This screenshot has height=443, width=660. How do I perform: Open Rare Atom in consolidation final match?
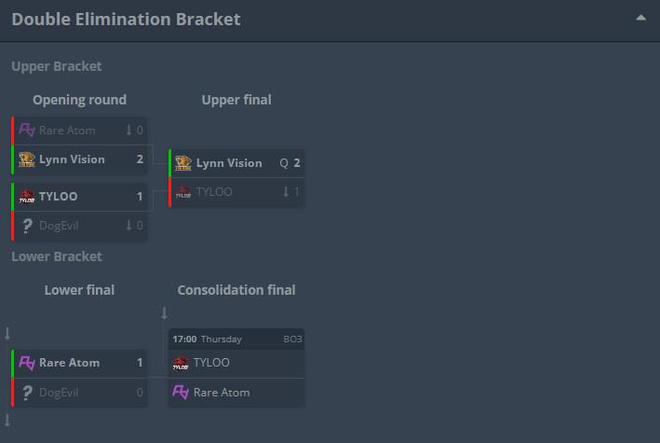pyautogui.click(x=236, y=392)
